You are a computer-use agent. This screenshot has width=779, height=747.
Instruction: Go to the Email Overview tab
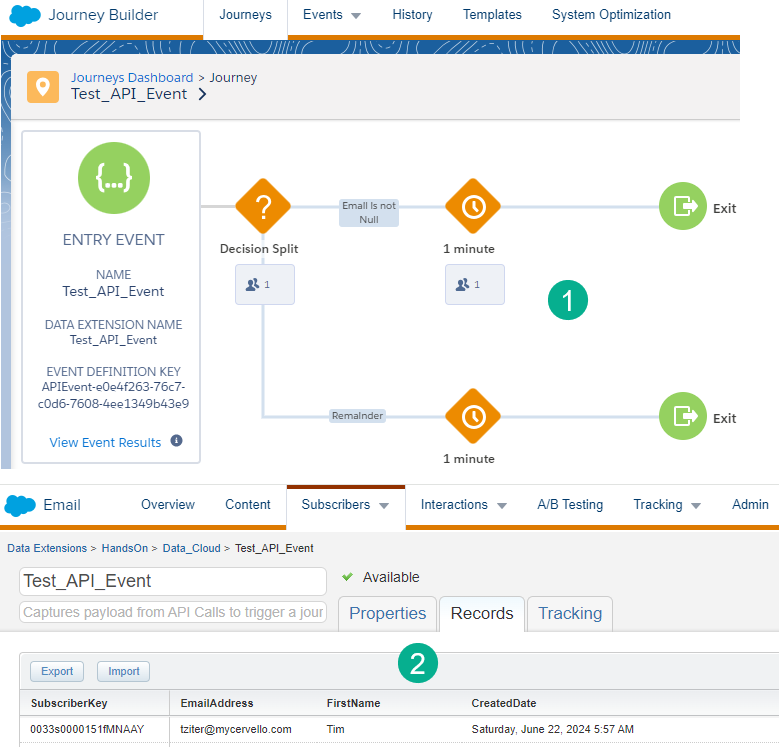168,505
